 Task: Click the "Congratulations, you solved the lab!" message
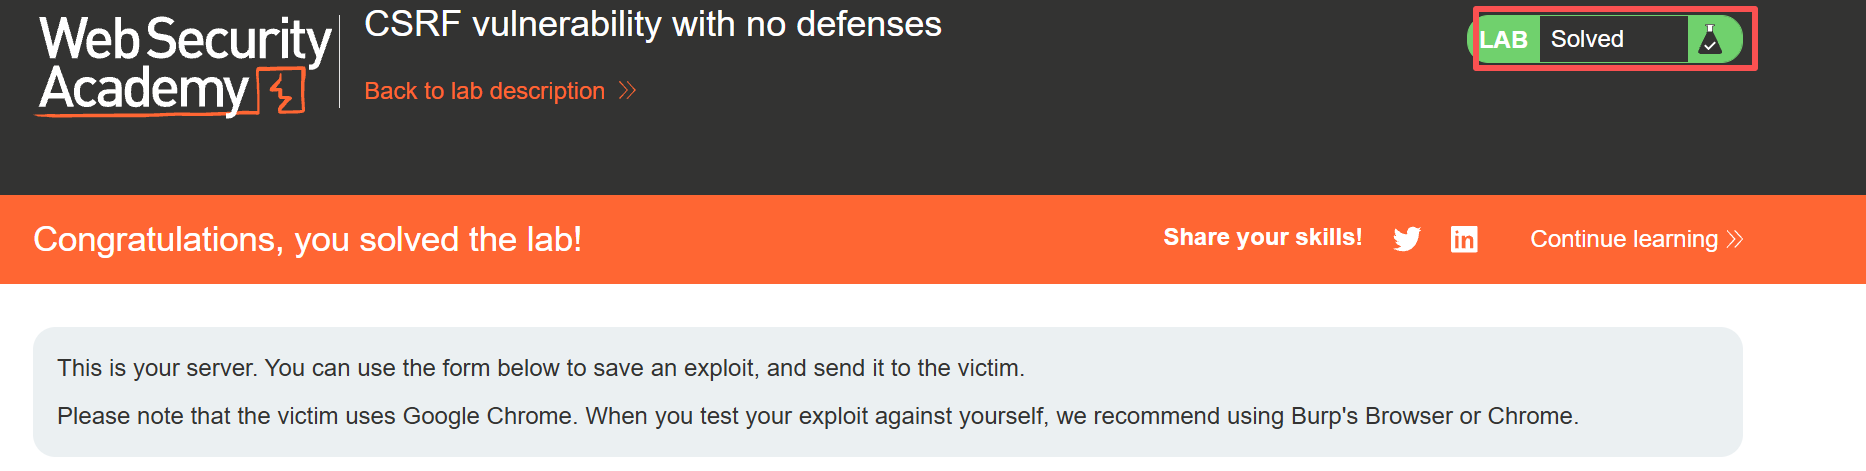(308, 240)
